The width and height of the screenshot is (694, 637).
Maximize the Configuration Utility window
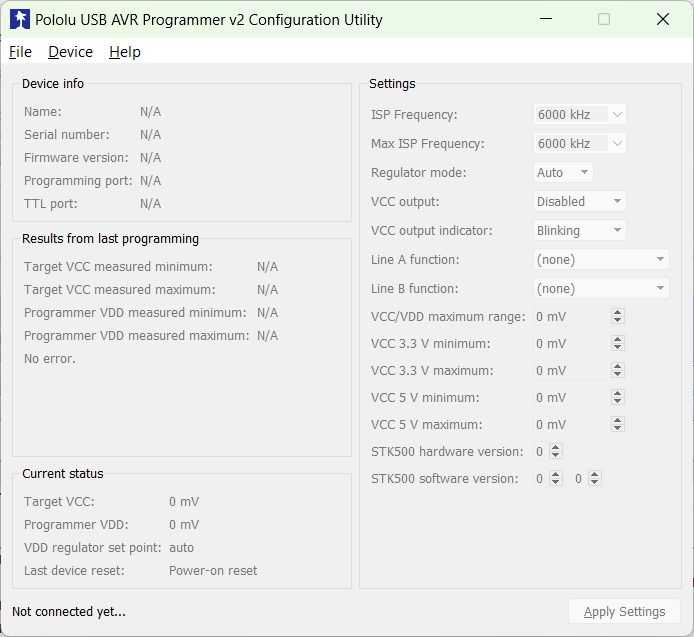604,19
